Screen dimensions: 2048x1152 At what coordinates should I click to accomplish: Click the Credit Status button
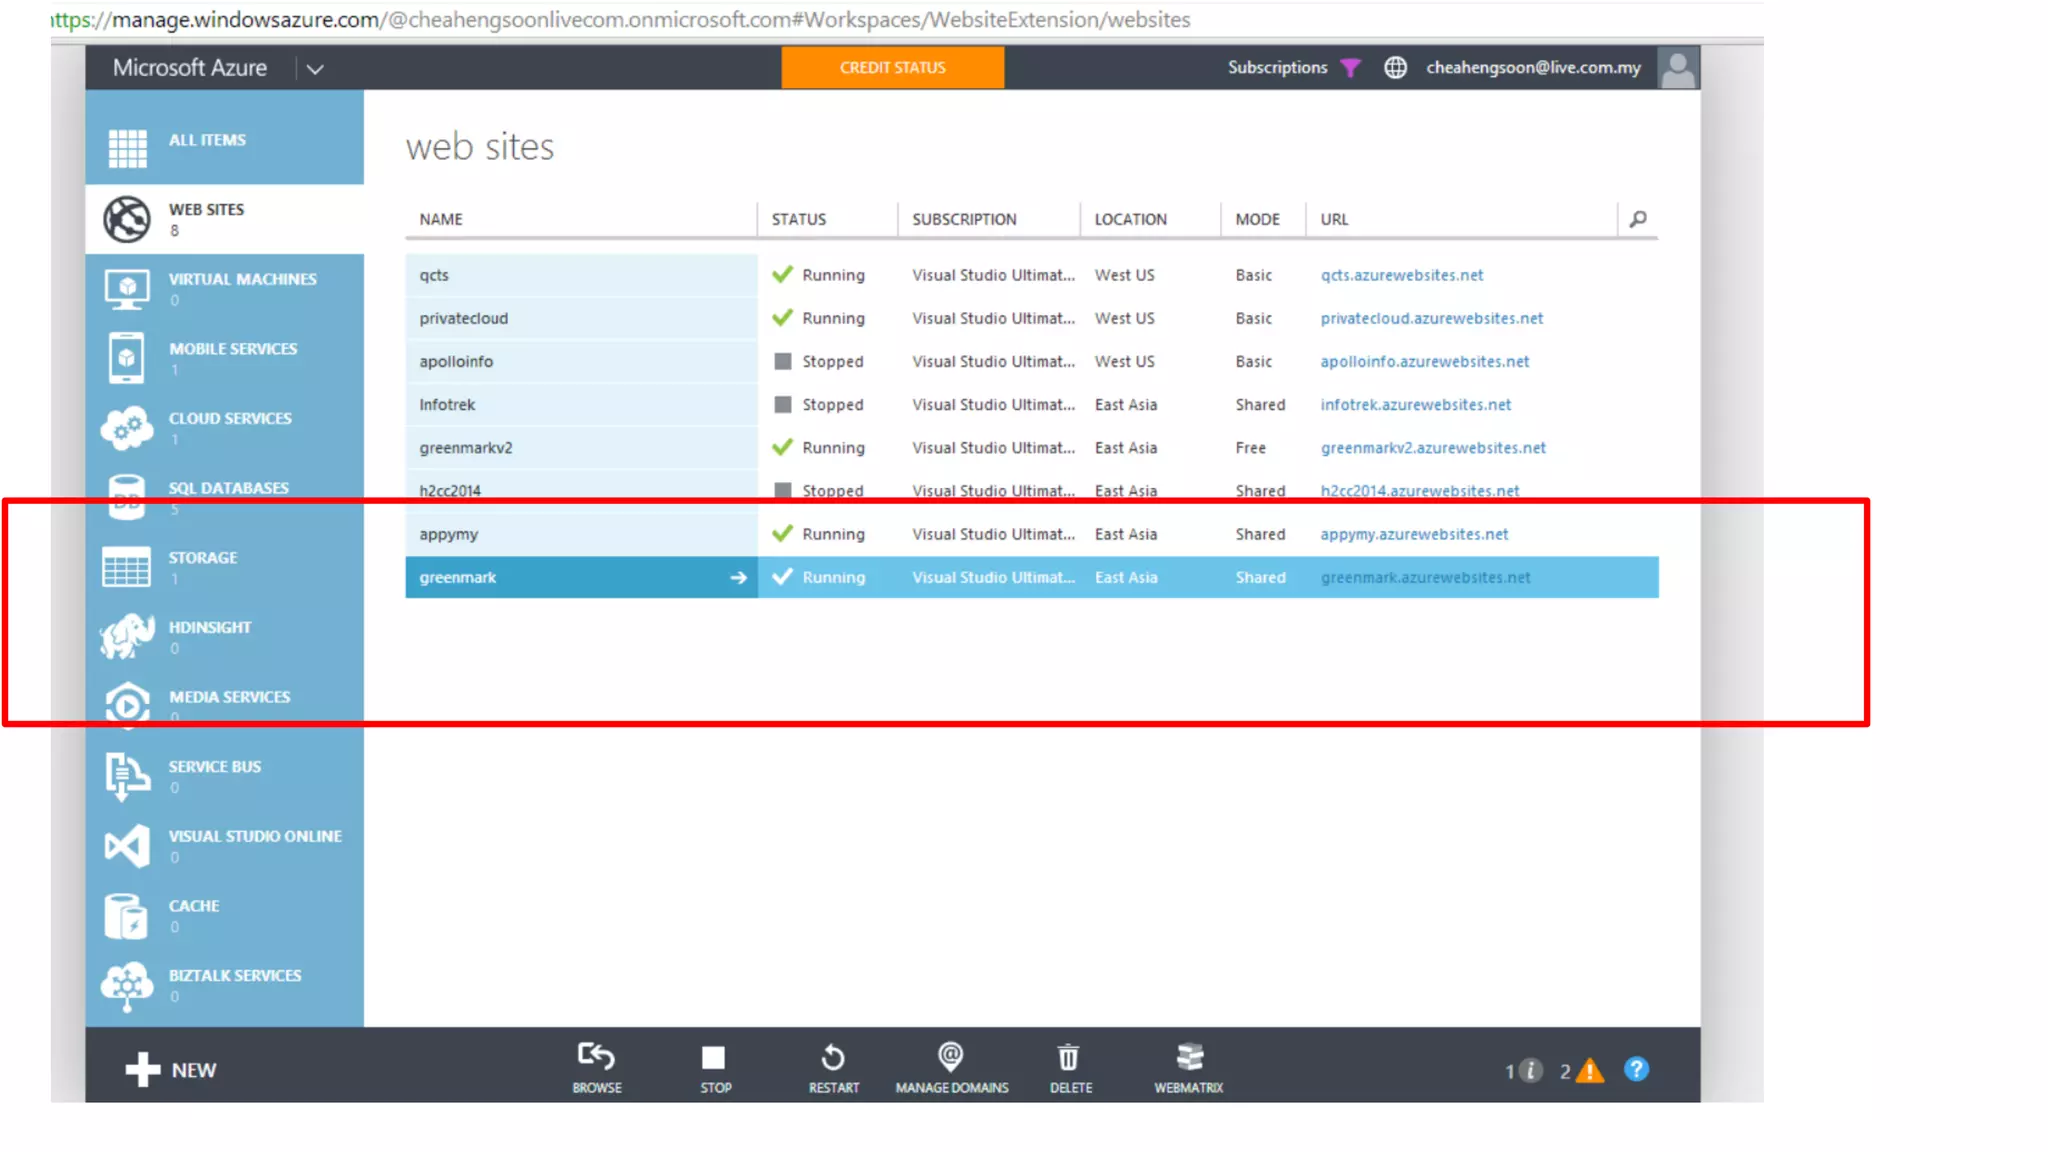[x=892, y=68]
